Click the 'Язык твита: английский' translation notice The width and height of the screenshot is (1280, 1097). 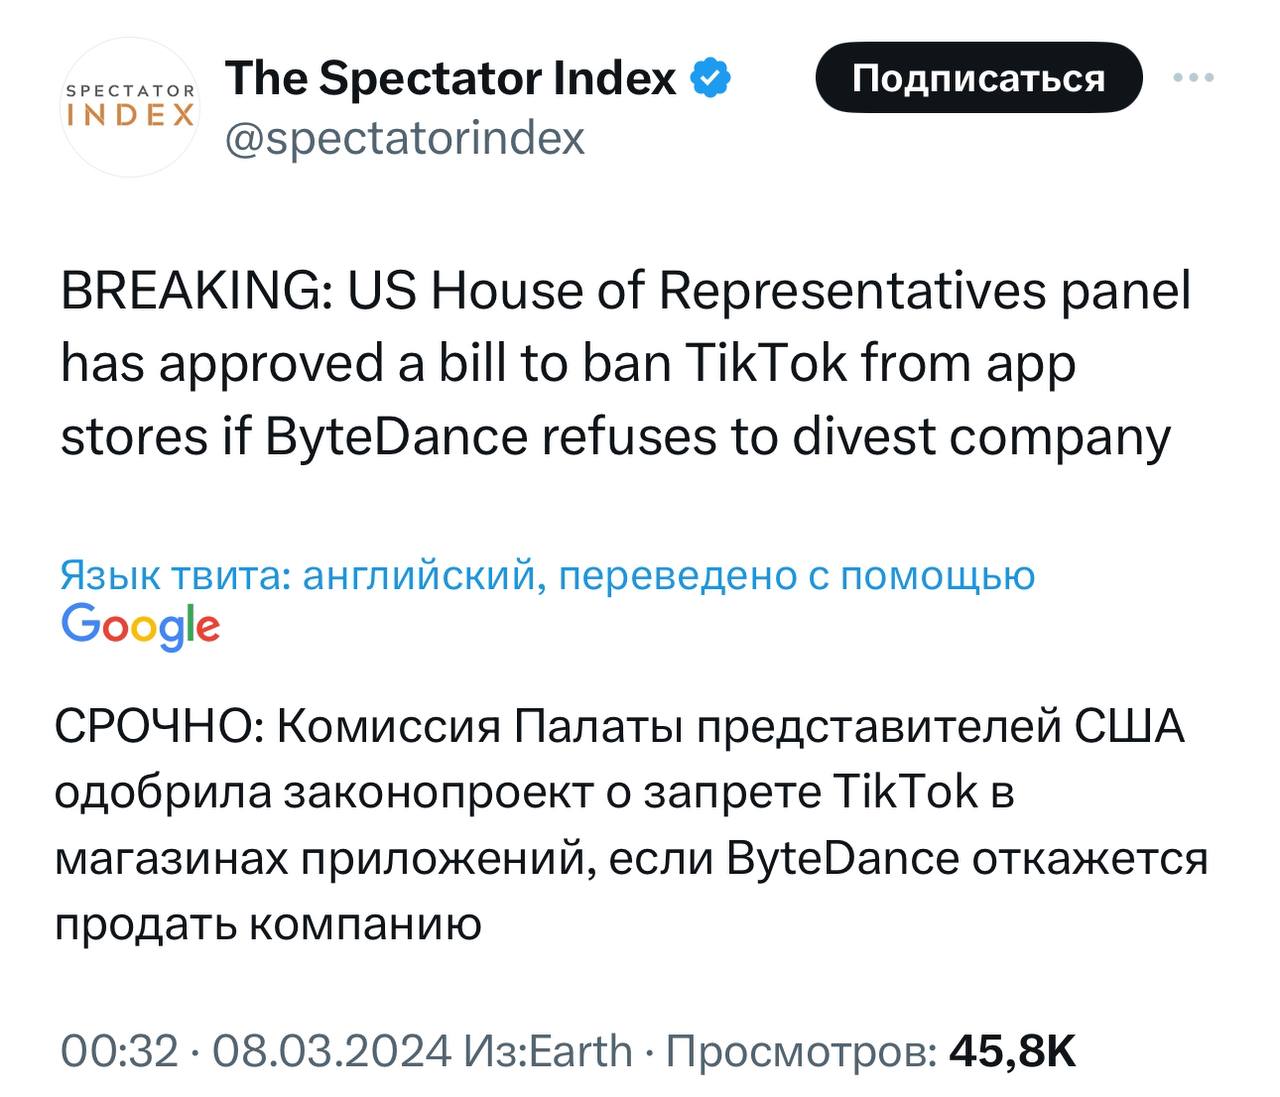[x=300, y=575]
